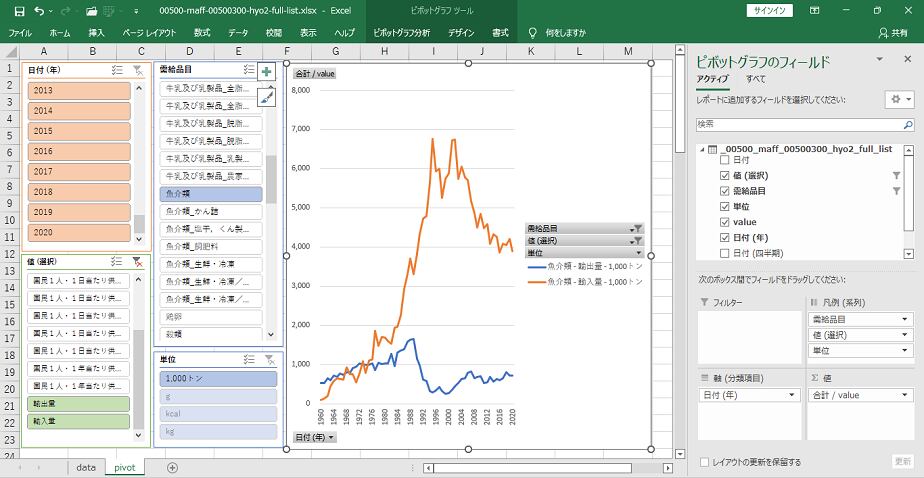Clear filter on 値 (選択) slicer

click(137, 262)
